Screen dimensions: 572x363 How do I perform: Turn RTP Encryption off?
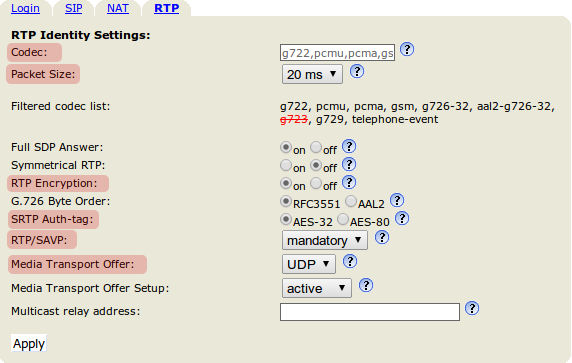(316, 183)
